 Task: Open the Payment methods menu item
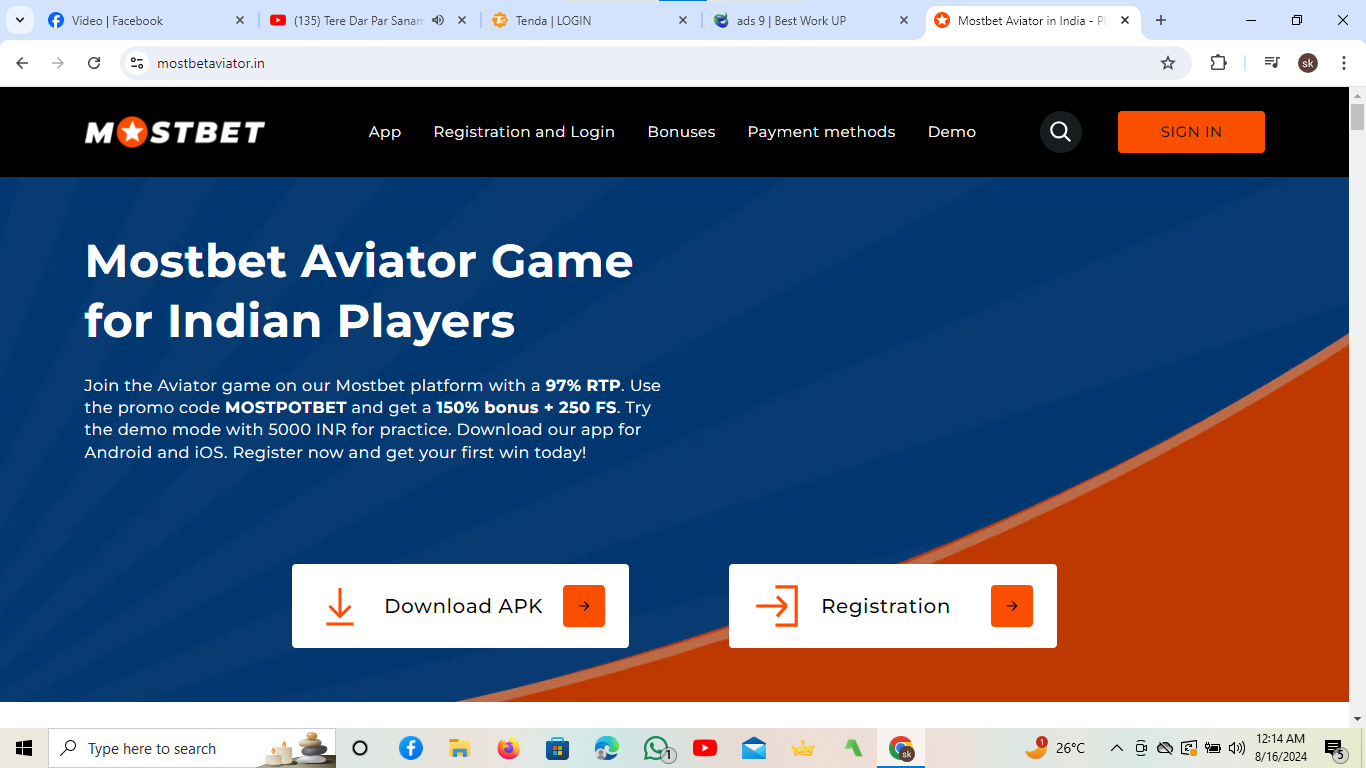click(x=821, y=132)
